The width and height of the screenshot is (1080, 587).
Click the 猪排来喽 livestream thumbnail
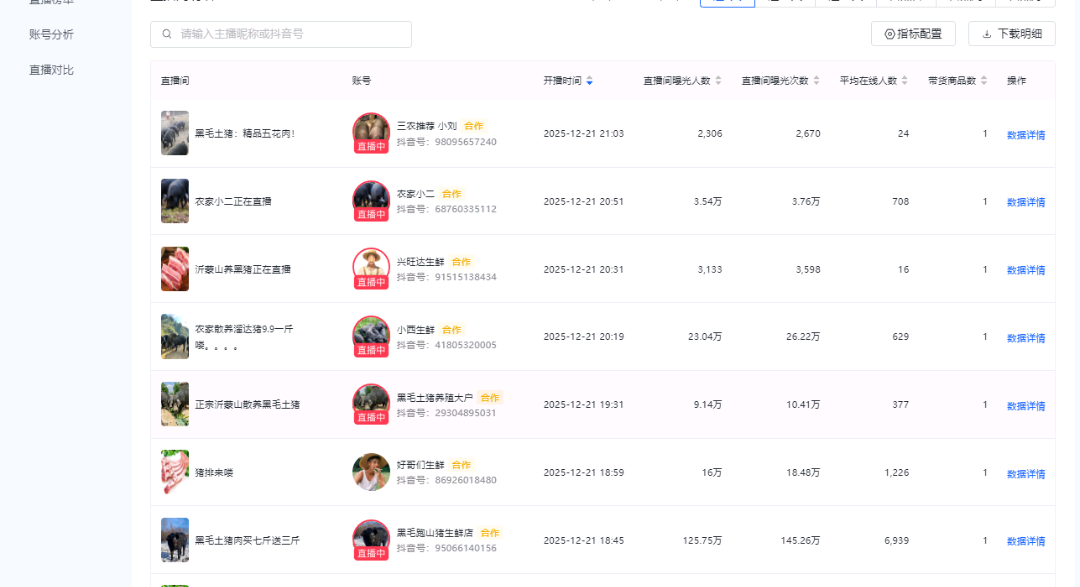pos(174,471)
